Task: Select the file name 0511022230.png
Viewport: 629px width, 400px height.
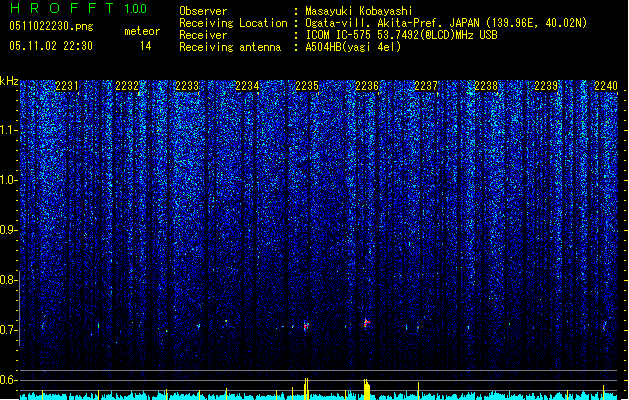Action: (x=51, y=26)
